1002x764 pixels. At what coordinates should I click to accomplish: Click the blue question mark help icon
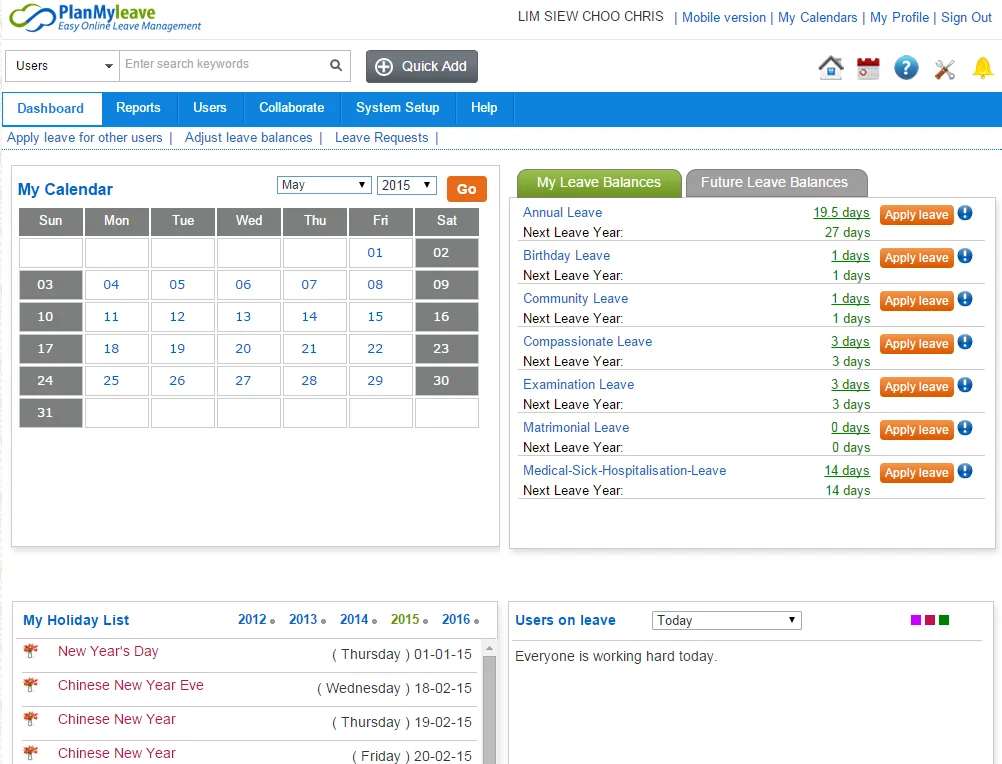tap(906, 68)
